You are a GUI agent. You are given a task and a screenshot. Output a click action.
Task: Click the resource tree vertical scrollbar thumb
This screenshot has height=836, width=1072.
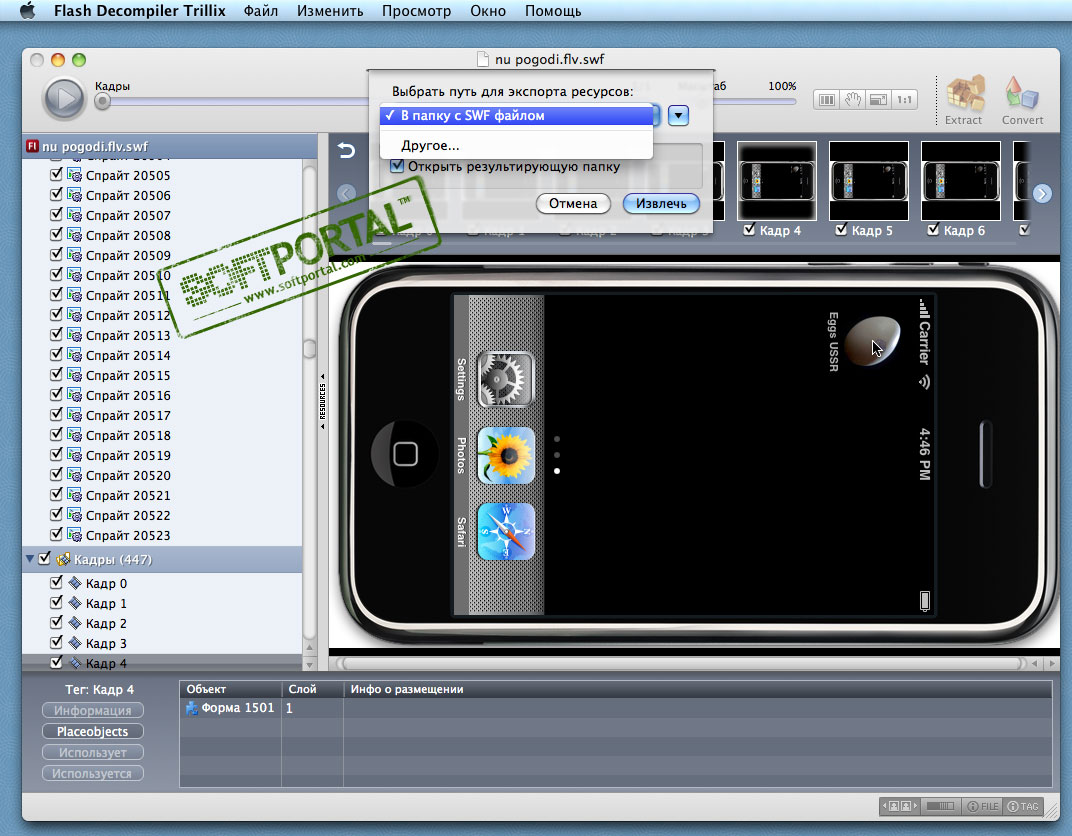309,349
